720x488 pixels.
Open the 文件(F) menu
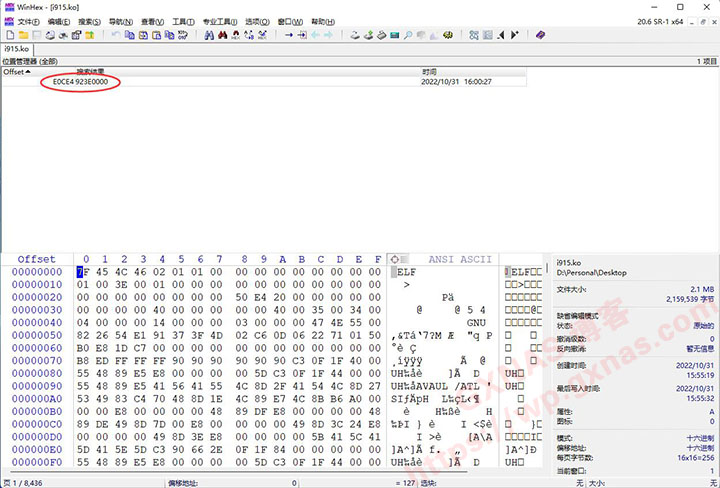pos(28,21)
